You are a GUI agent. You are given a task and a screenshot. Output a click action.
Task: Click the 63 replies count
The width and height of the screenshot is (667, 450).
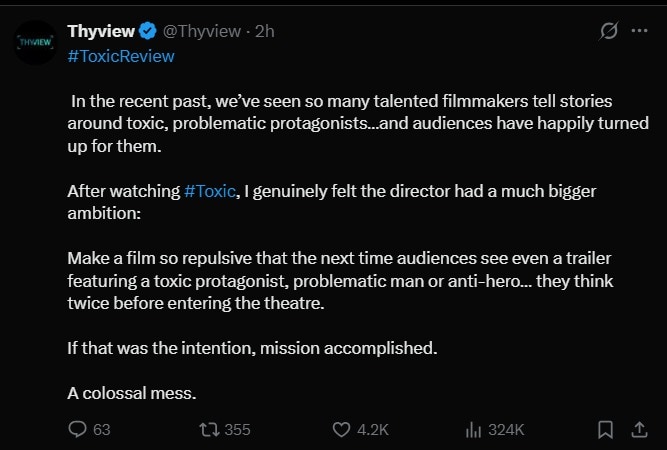pos(102,430)
